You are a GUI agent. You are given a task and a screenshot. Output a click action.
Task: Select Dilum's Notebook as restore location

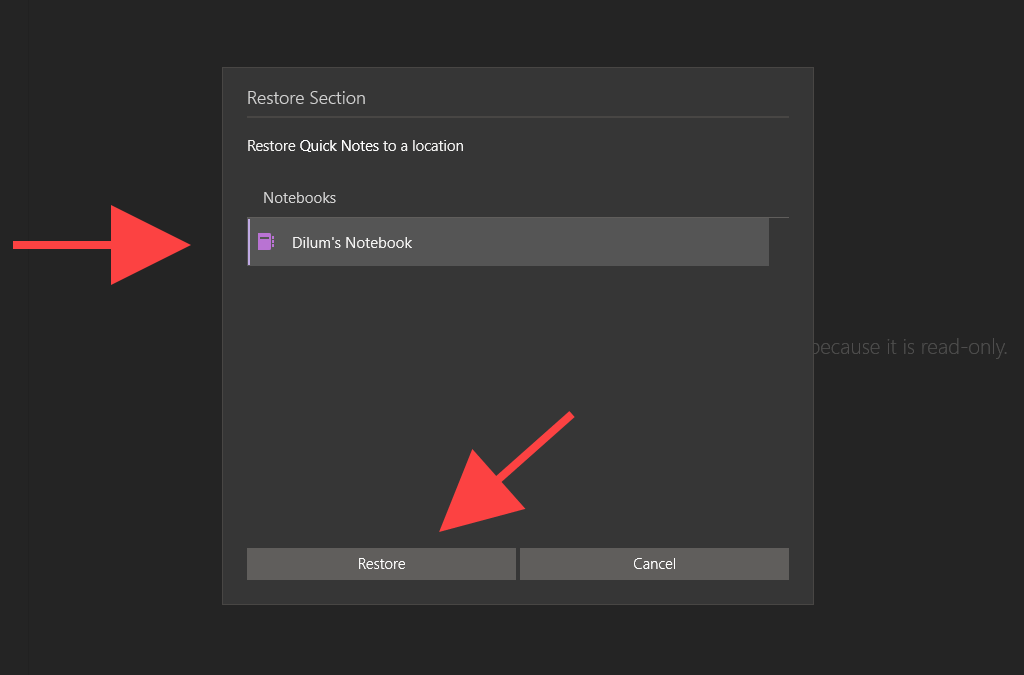pos(508,242)
